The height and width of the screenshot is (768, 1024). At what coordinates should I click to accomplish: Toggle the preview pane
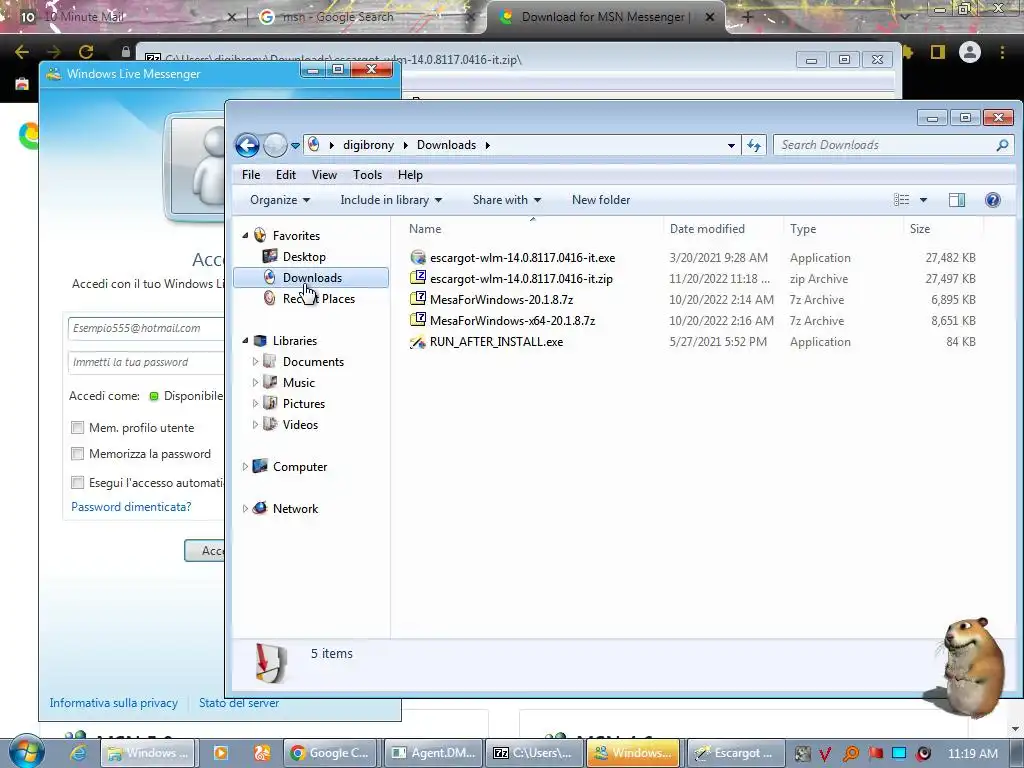(x=957, y=200)
